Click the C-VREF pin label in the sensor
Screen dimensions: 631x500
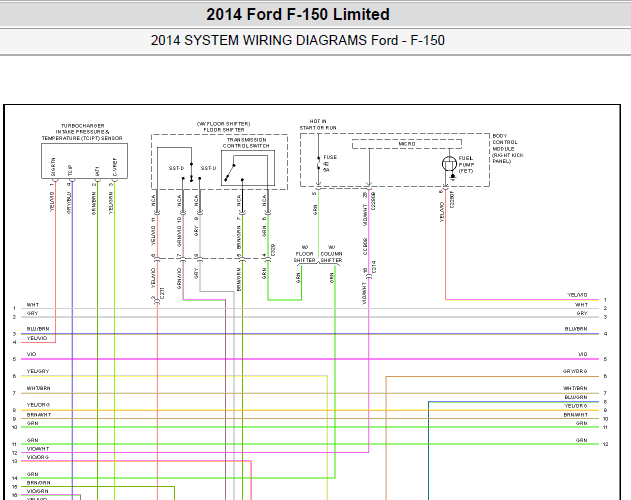pos(115,167)
